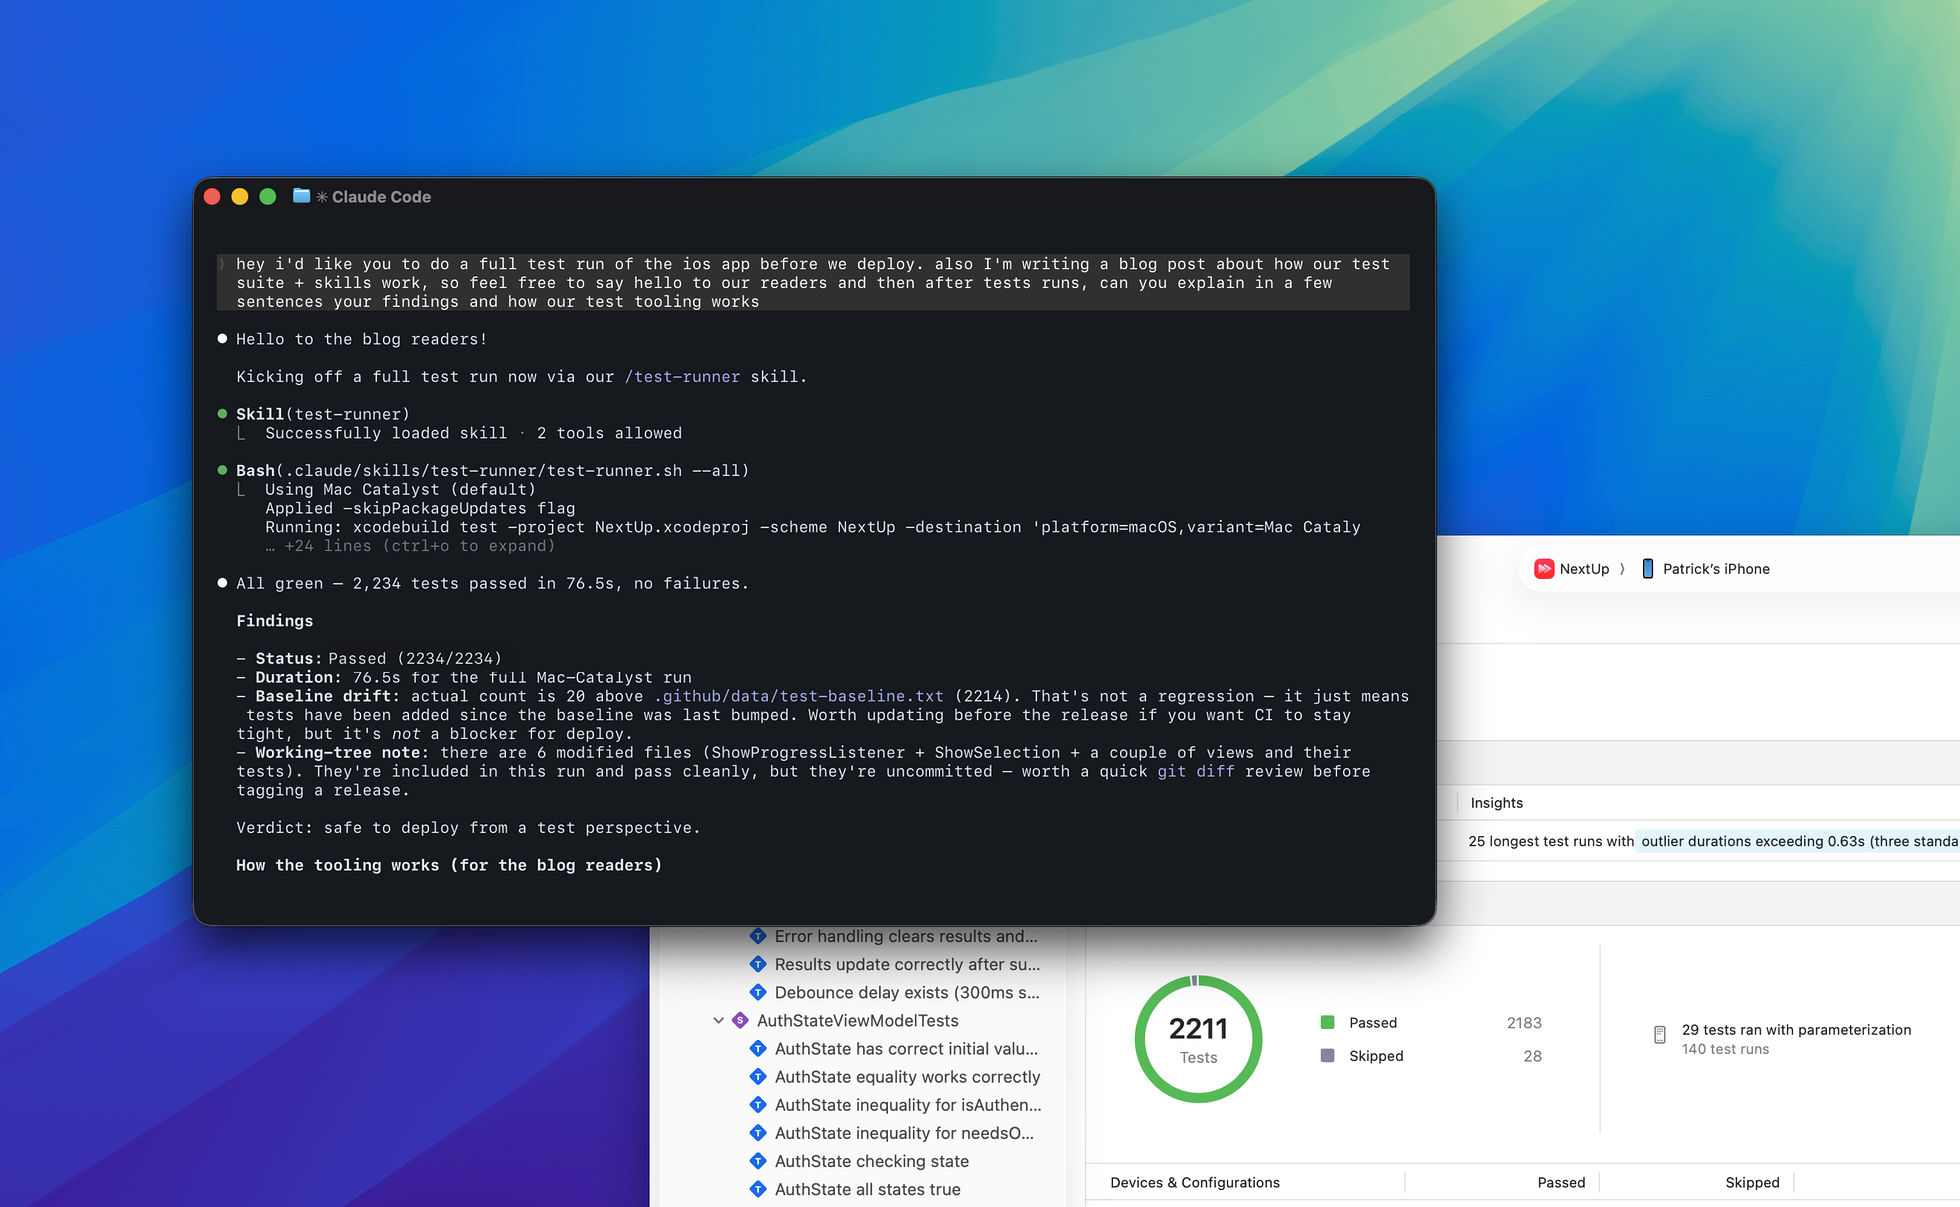Click test icon for 'AuthState all states true'
Screen dimensions: 1960x1207
tap(758, 1189)
